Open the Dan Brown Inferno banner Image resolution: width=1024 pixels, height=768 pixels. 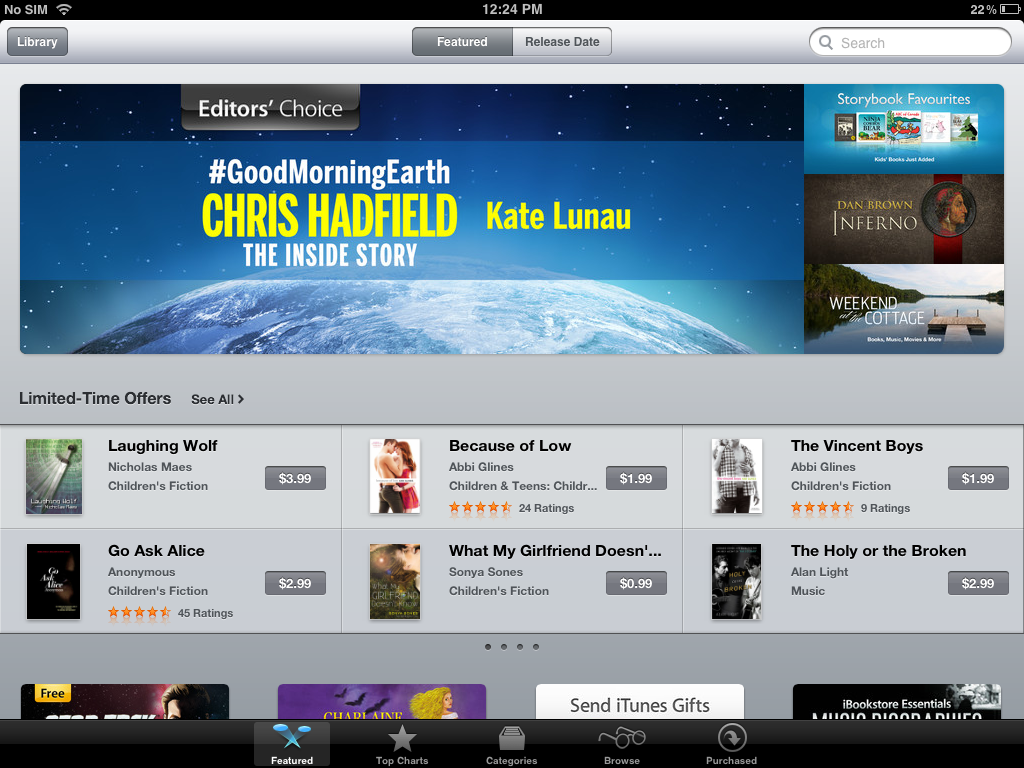coord(904,219)
